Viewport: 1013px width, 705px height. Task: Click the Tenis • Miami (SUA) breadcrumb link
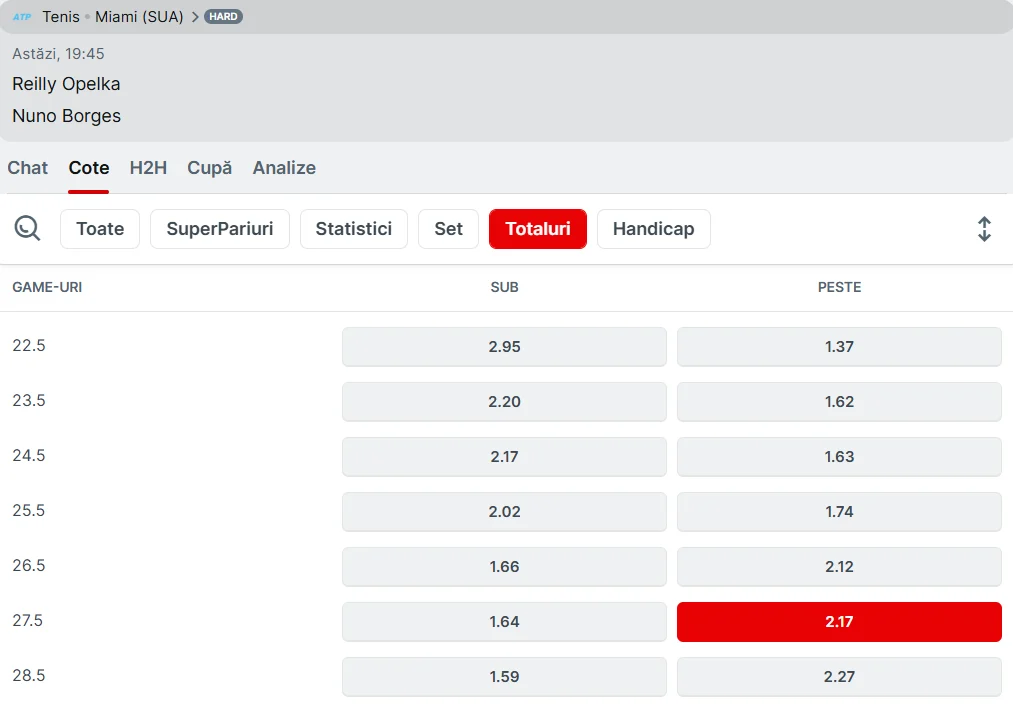click(112, 17)
